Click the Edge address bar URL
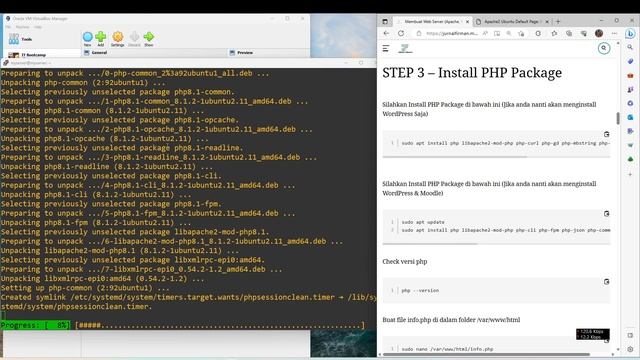Screen dimensions: 640x360 coord(451,33)
